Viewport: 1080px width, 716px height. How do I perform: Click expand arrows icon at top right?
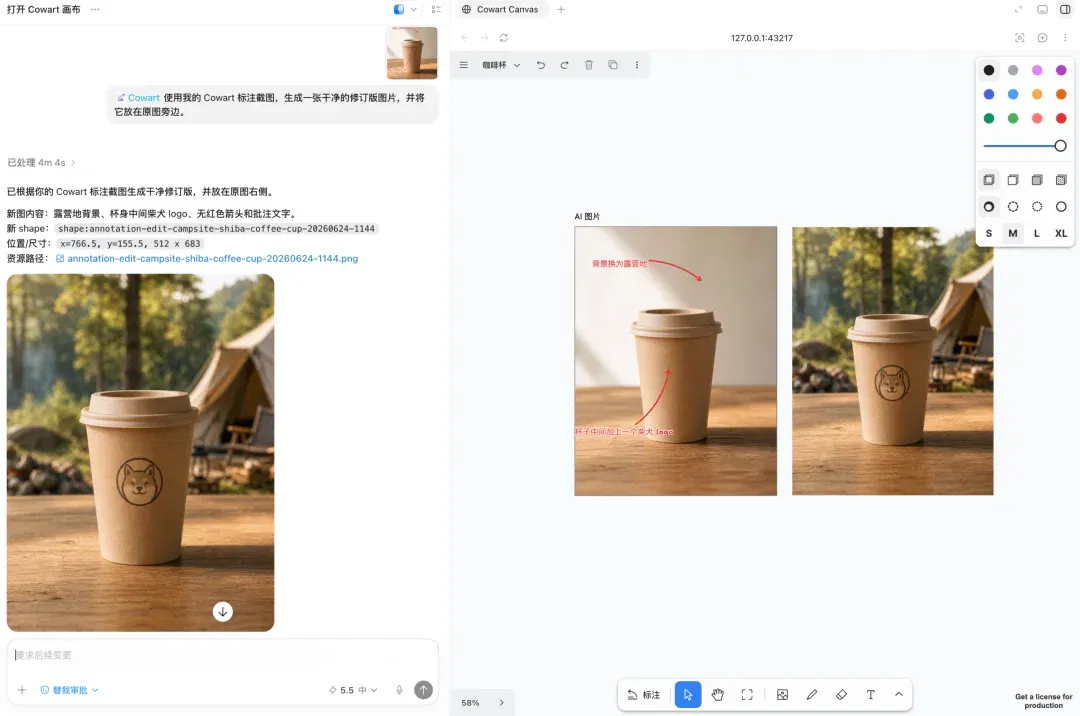tap(1018, 10)
